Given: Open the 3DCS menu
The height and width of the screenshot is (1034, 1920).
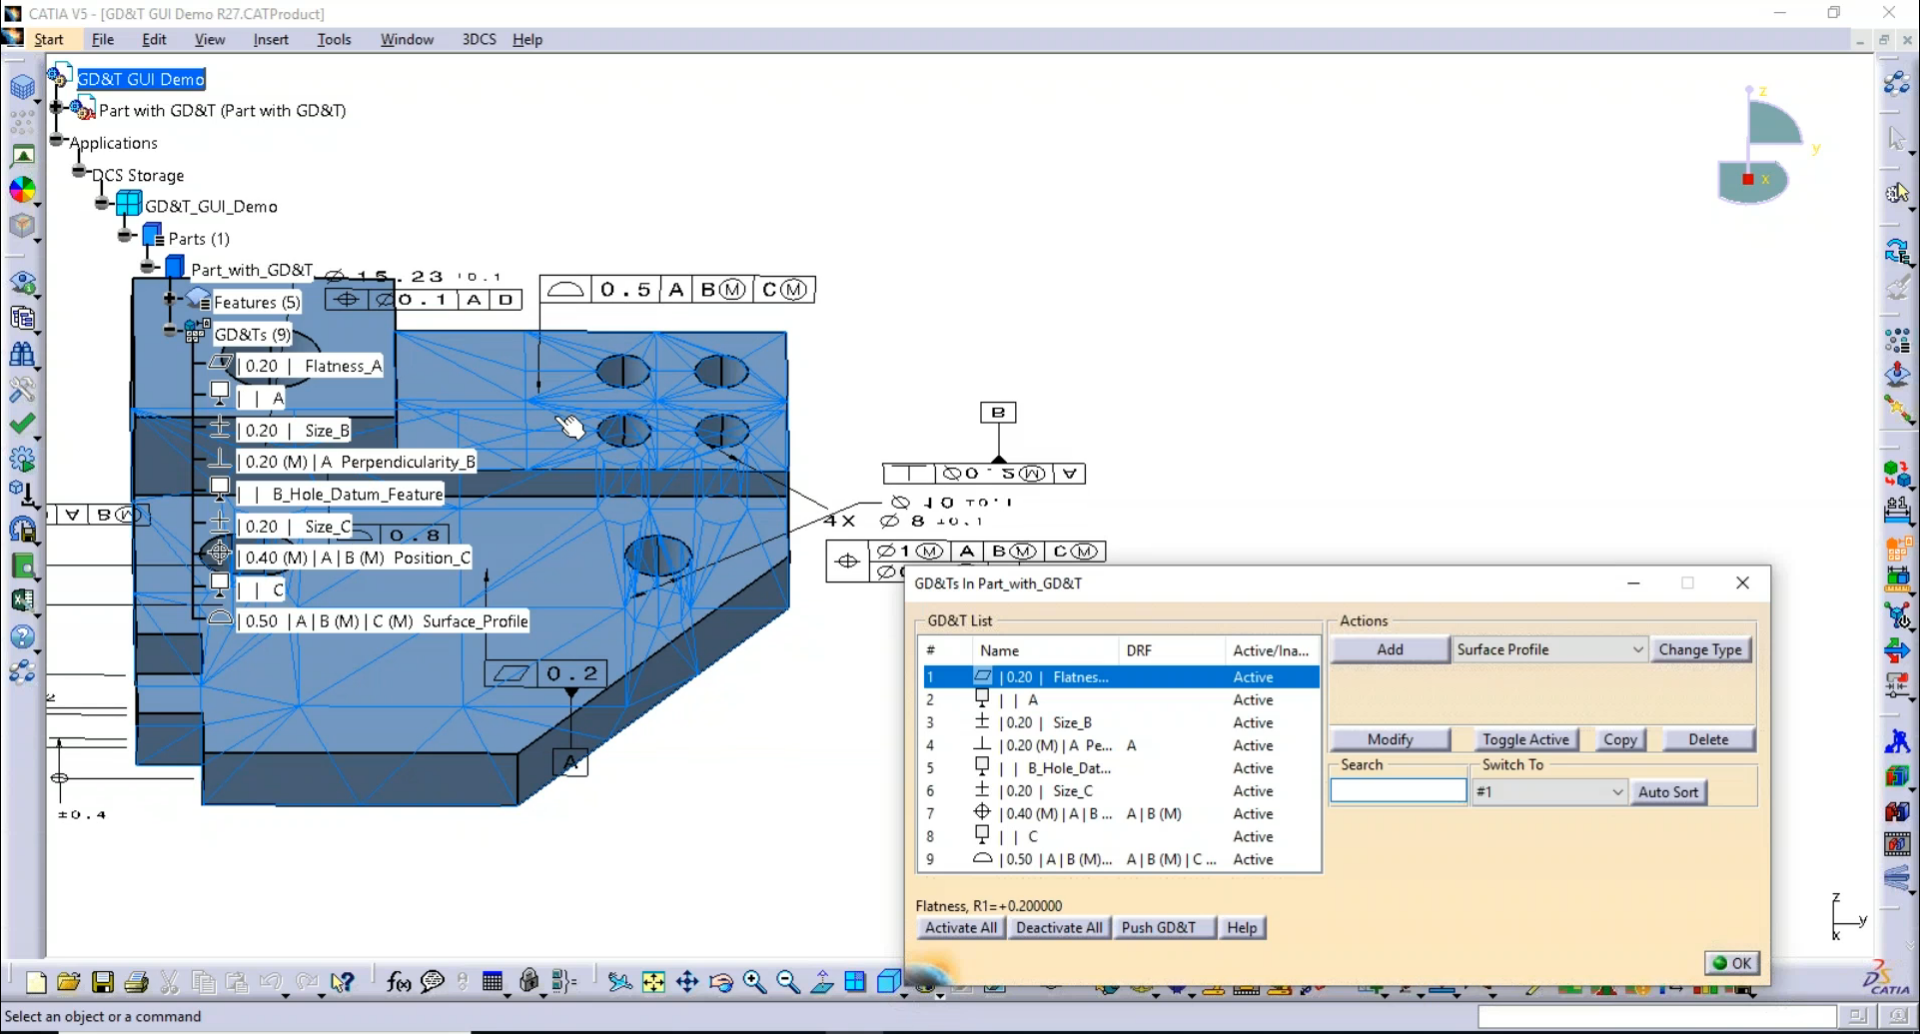Looking at the screenshot, I should tap(479, 39).
